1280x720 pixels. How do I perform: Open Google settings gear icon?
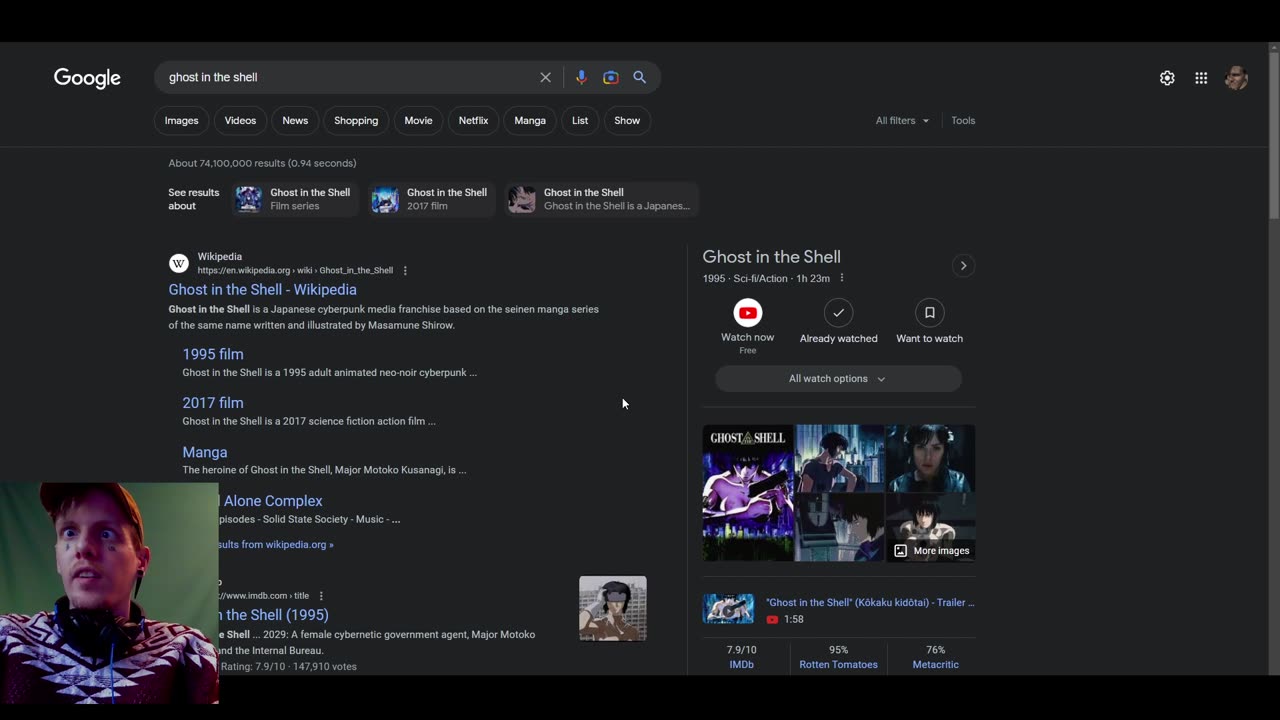[x=1167, y=78]
